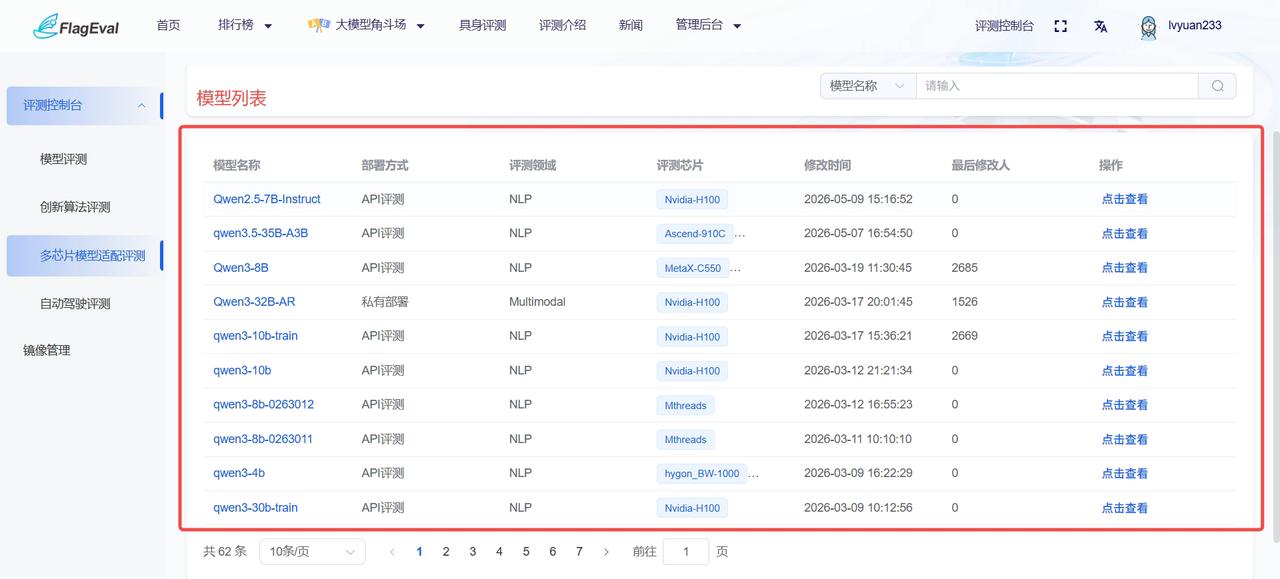
Task: Click the hygon_BW-1000 chip tag
Action: 702,474
